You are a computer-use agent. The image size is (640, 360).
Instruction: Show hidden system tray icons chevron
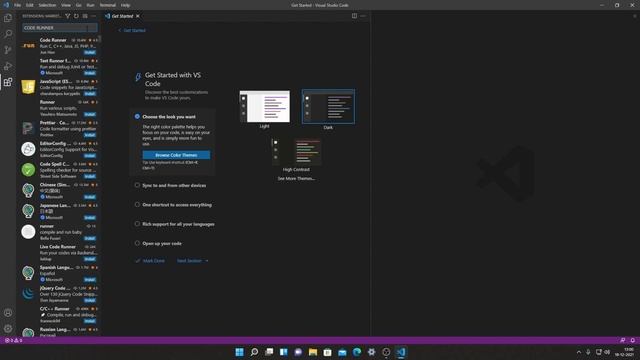(578, 352)
